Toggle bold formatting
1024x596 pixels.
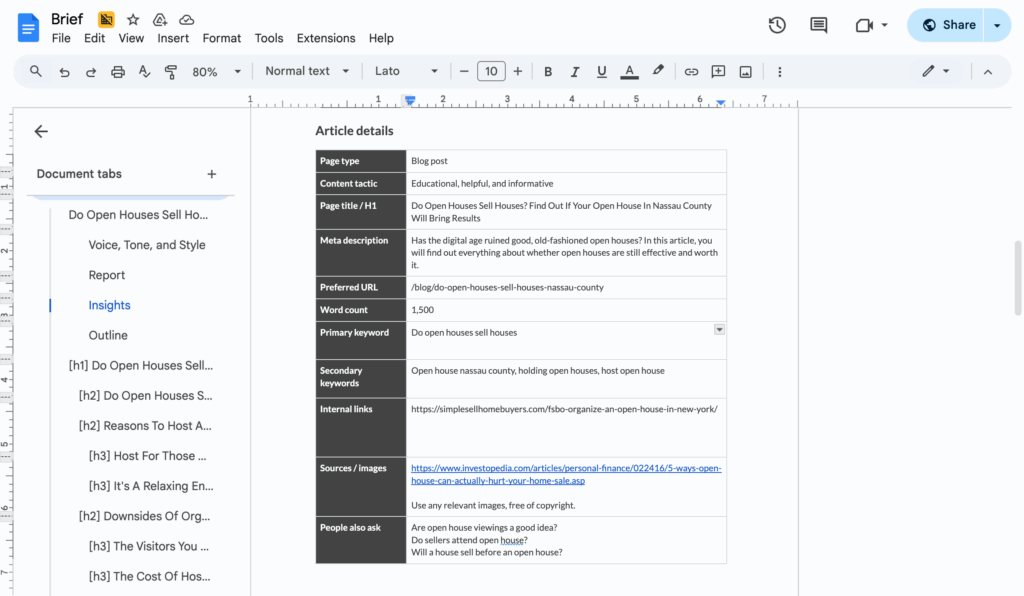548,71
